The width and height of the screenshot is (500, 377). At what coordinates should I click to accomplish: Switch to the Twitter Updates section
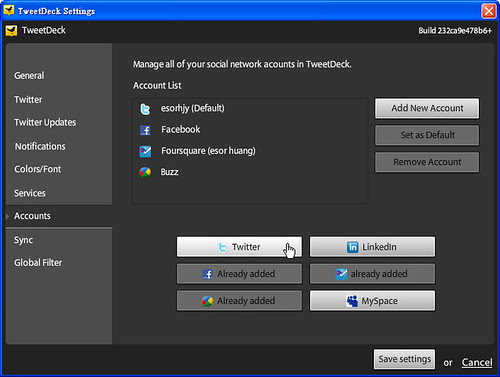[x=45, y=122]
